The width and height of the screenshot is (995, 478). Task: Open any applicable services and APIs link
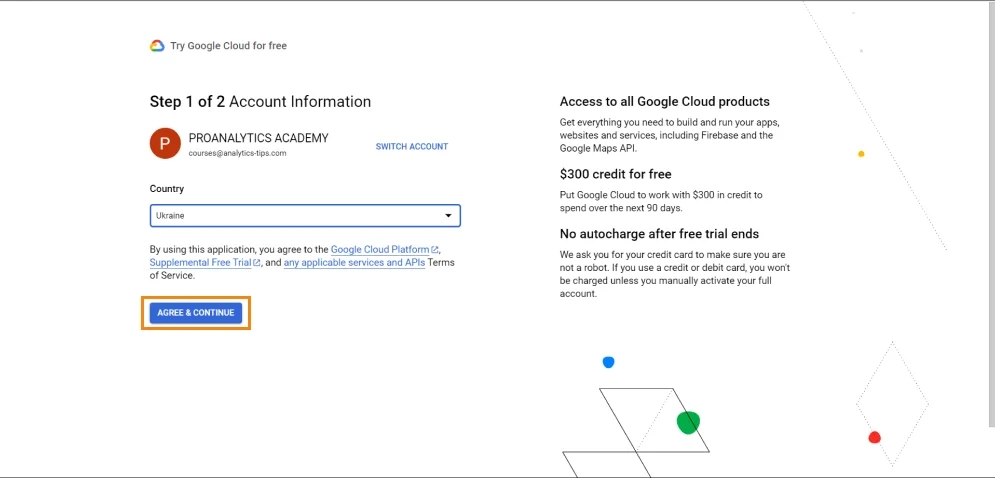coord(354,262)
